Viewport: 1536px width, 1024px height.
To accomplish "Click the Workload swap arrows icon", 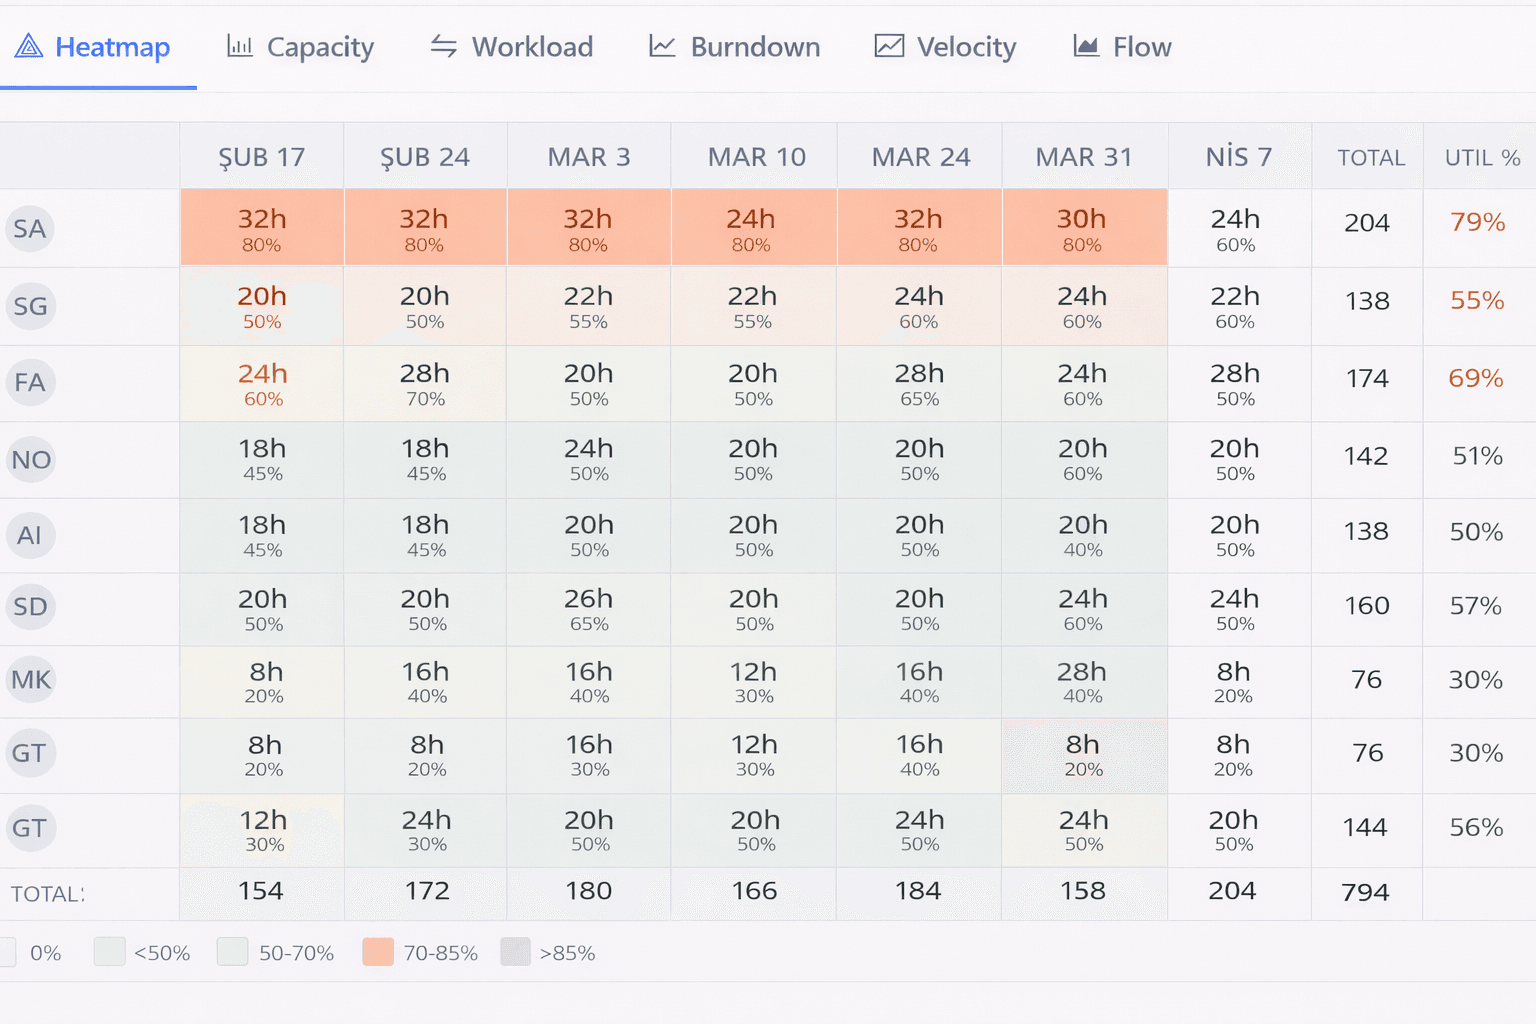I will 444,46.
